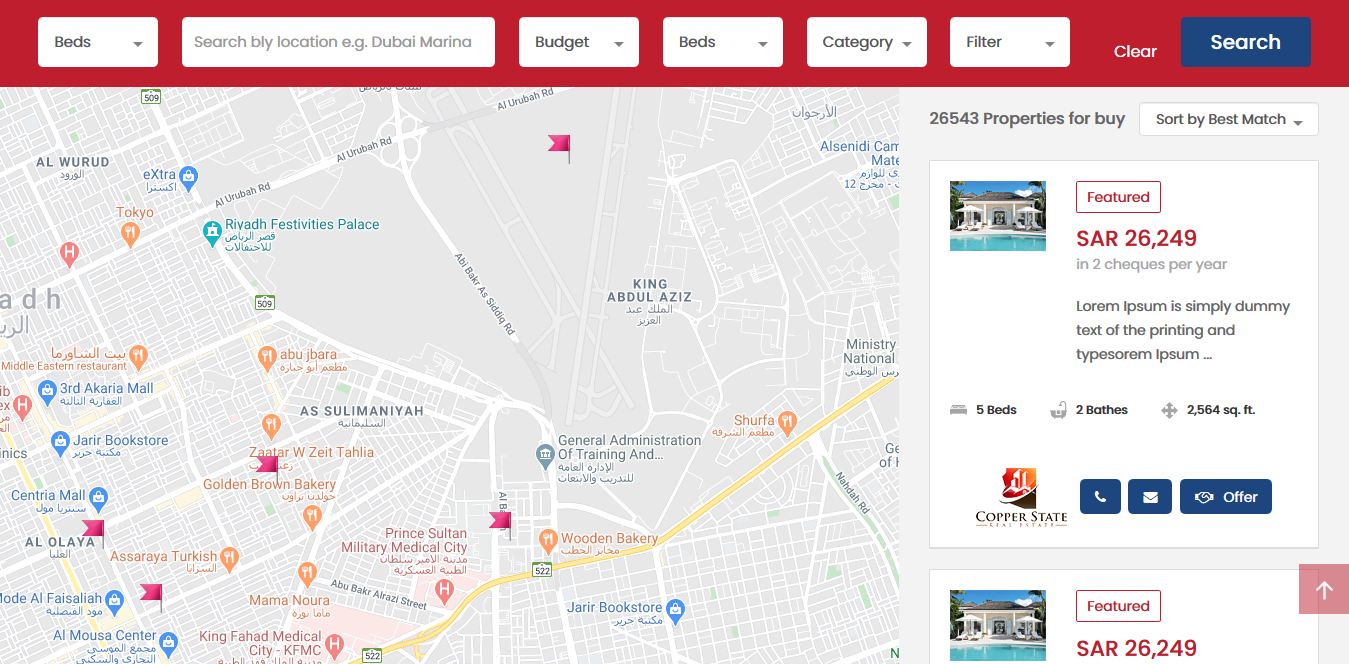Click the location search input field

coord(338,42)
